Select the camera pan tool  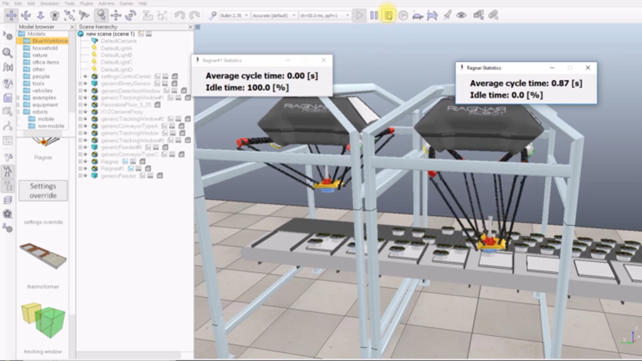(x=11, y=16)
